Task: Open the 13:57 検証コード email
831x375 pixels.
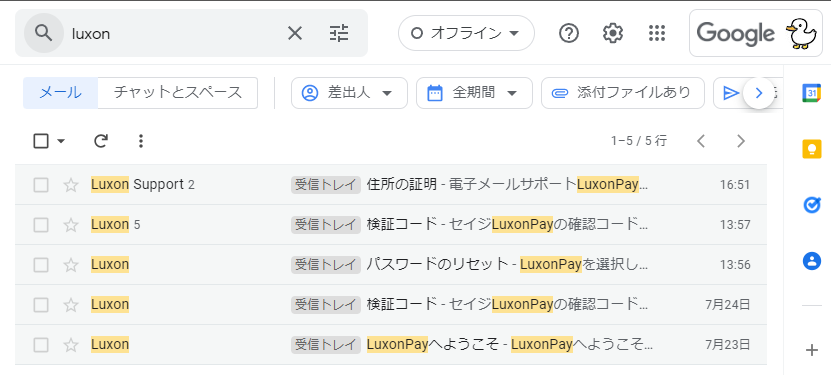Action: tap(391, 225)
